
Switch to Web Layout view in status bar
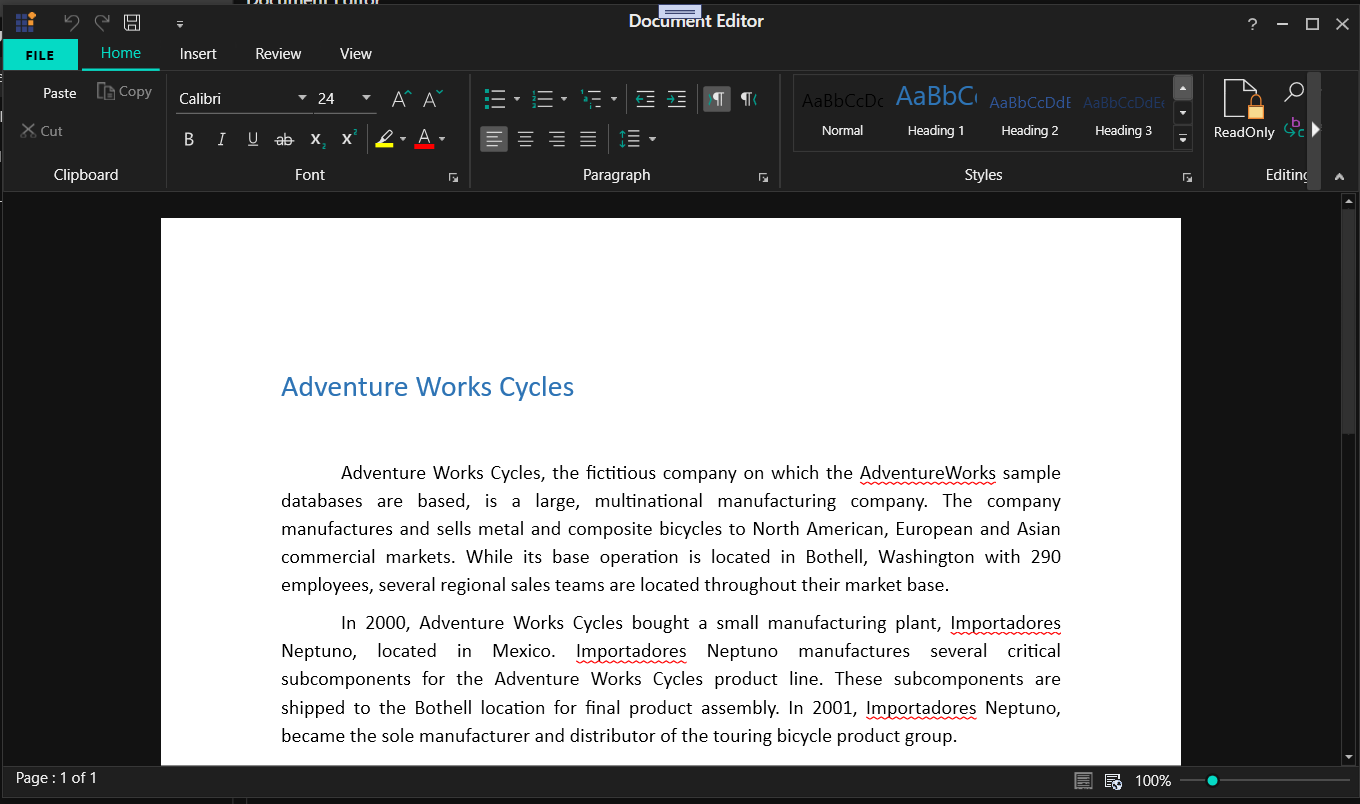[x=1113, y=781]
